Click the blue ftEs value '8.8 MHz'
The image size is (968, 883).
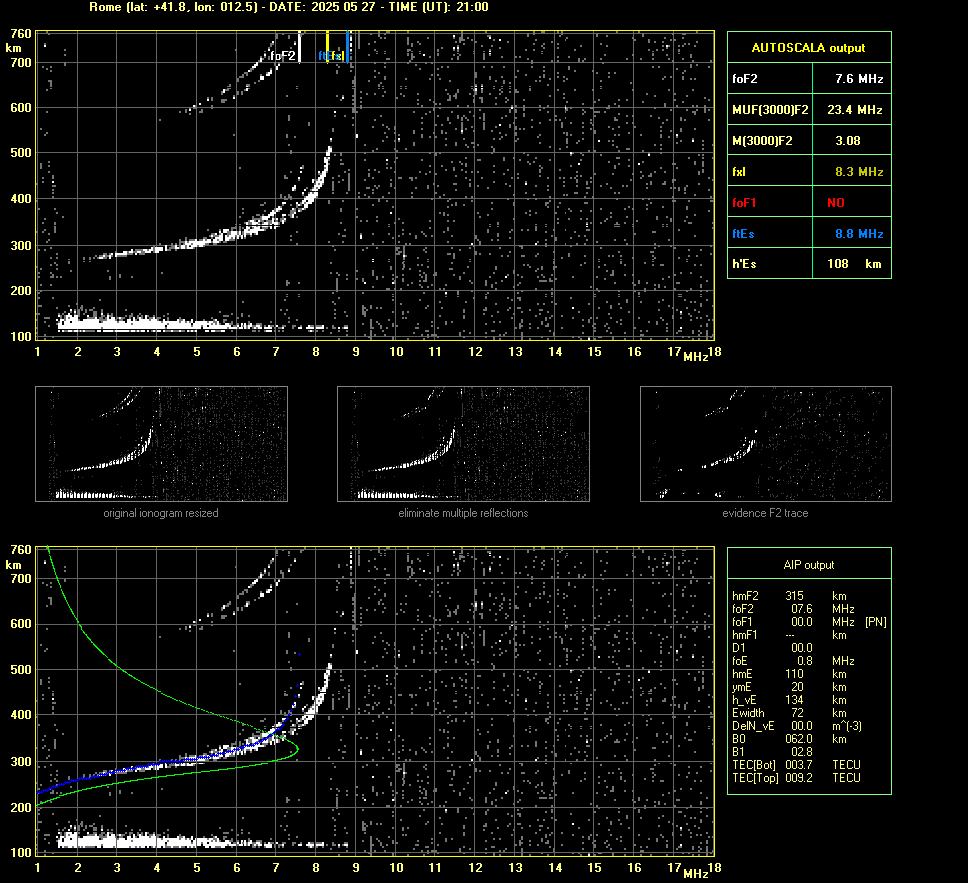[x=859, y=233]
